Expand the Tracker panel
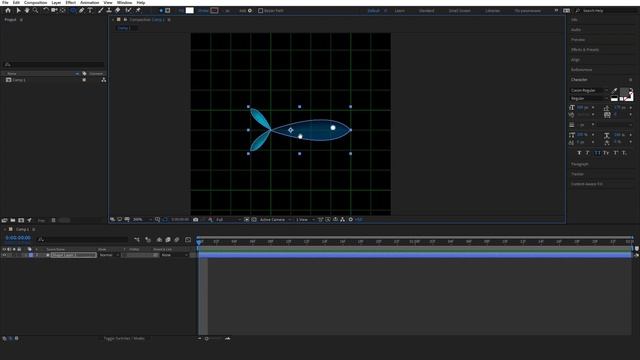 coord(577,174)
